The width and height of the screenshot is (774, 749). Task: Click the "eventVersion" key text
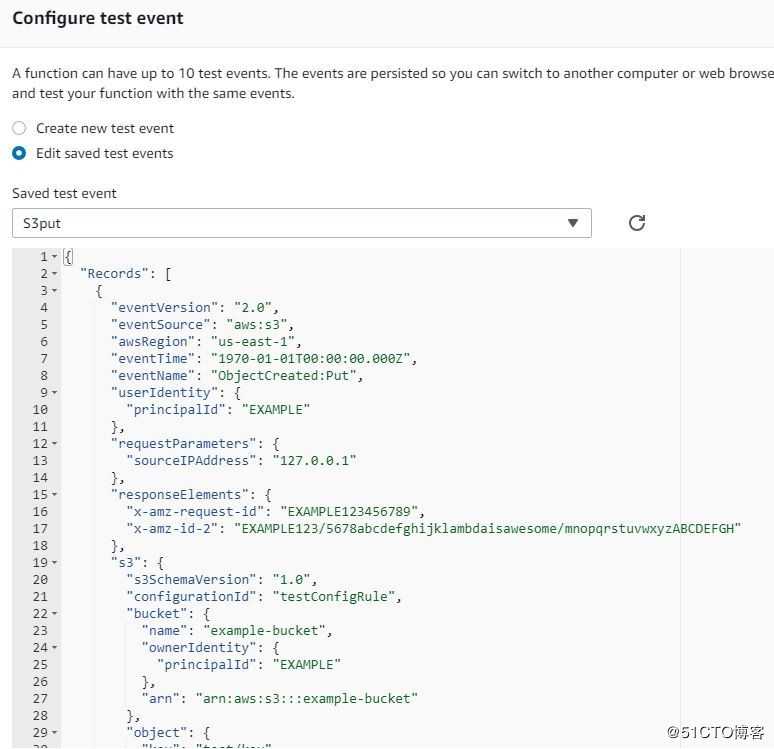(x=164, y=308)
